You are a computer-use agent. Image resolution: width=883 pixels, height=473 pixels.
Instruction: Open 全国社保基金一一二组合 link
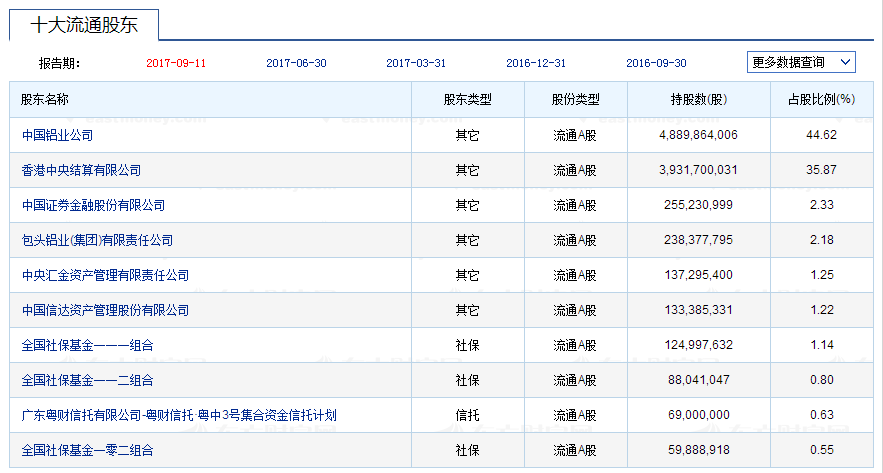point(87,380)
